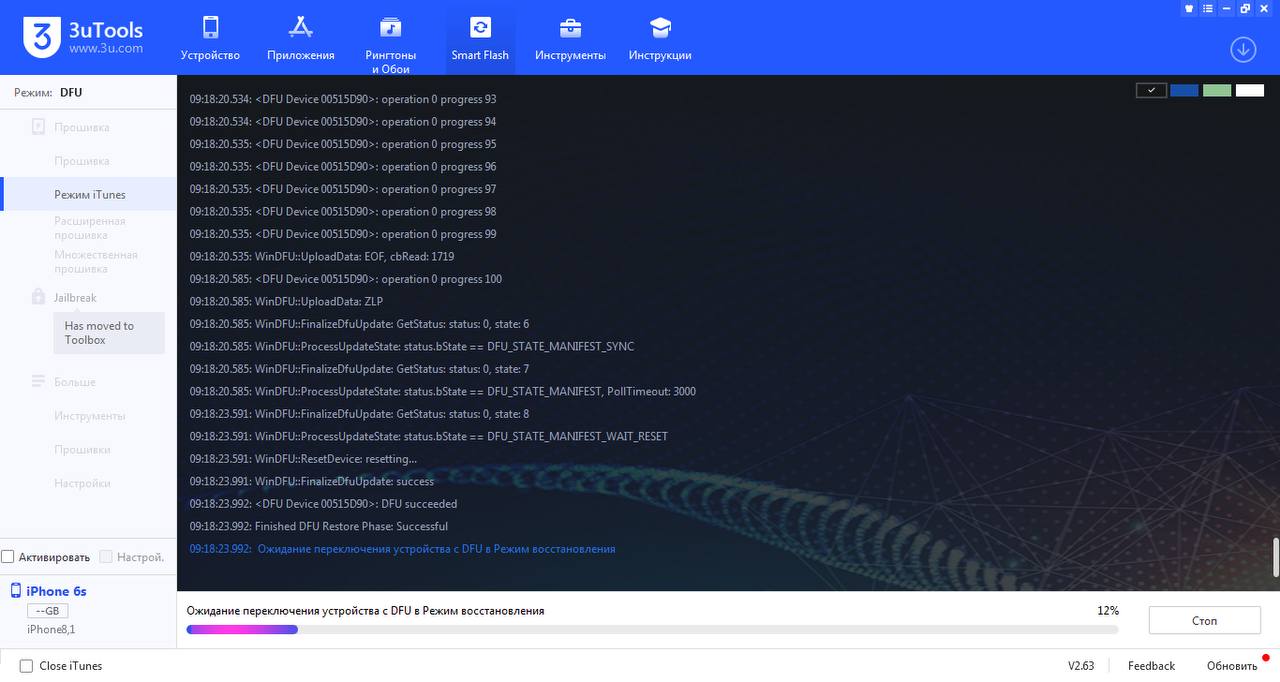Screen dimensions: 1280x682
Task: Click log line 'DFU_STATE_MANIFEST_SYNC'
Action: 412,346
